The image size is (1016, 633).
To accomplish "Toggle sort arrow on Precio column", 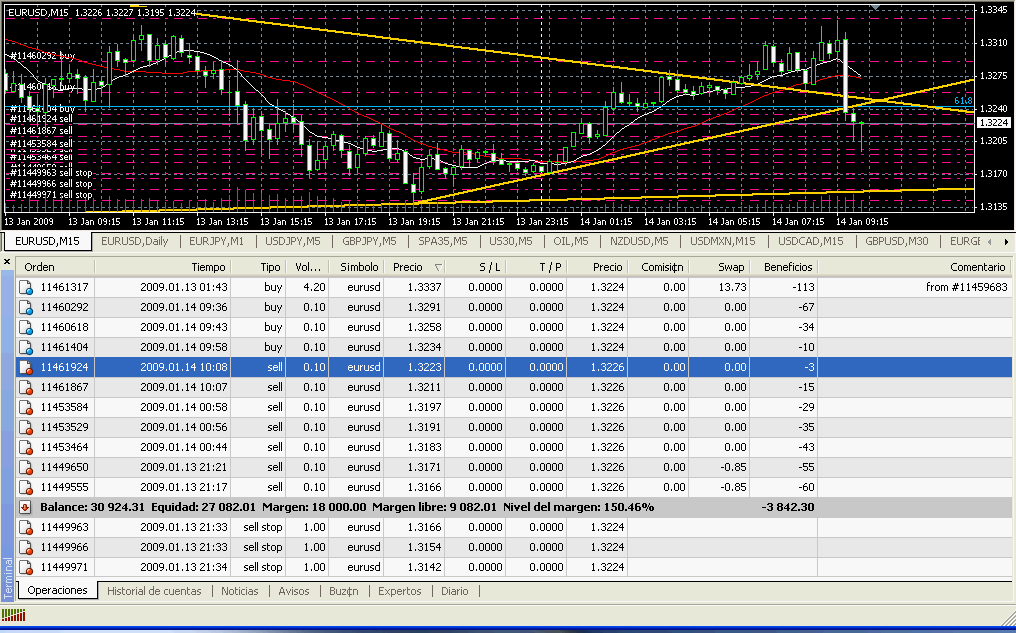I will point(438,267).
